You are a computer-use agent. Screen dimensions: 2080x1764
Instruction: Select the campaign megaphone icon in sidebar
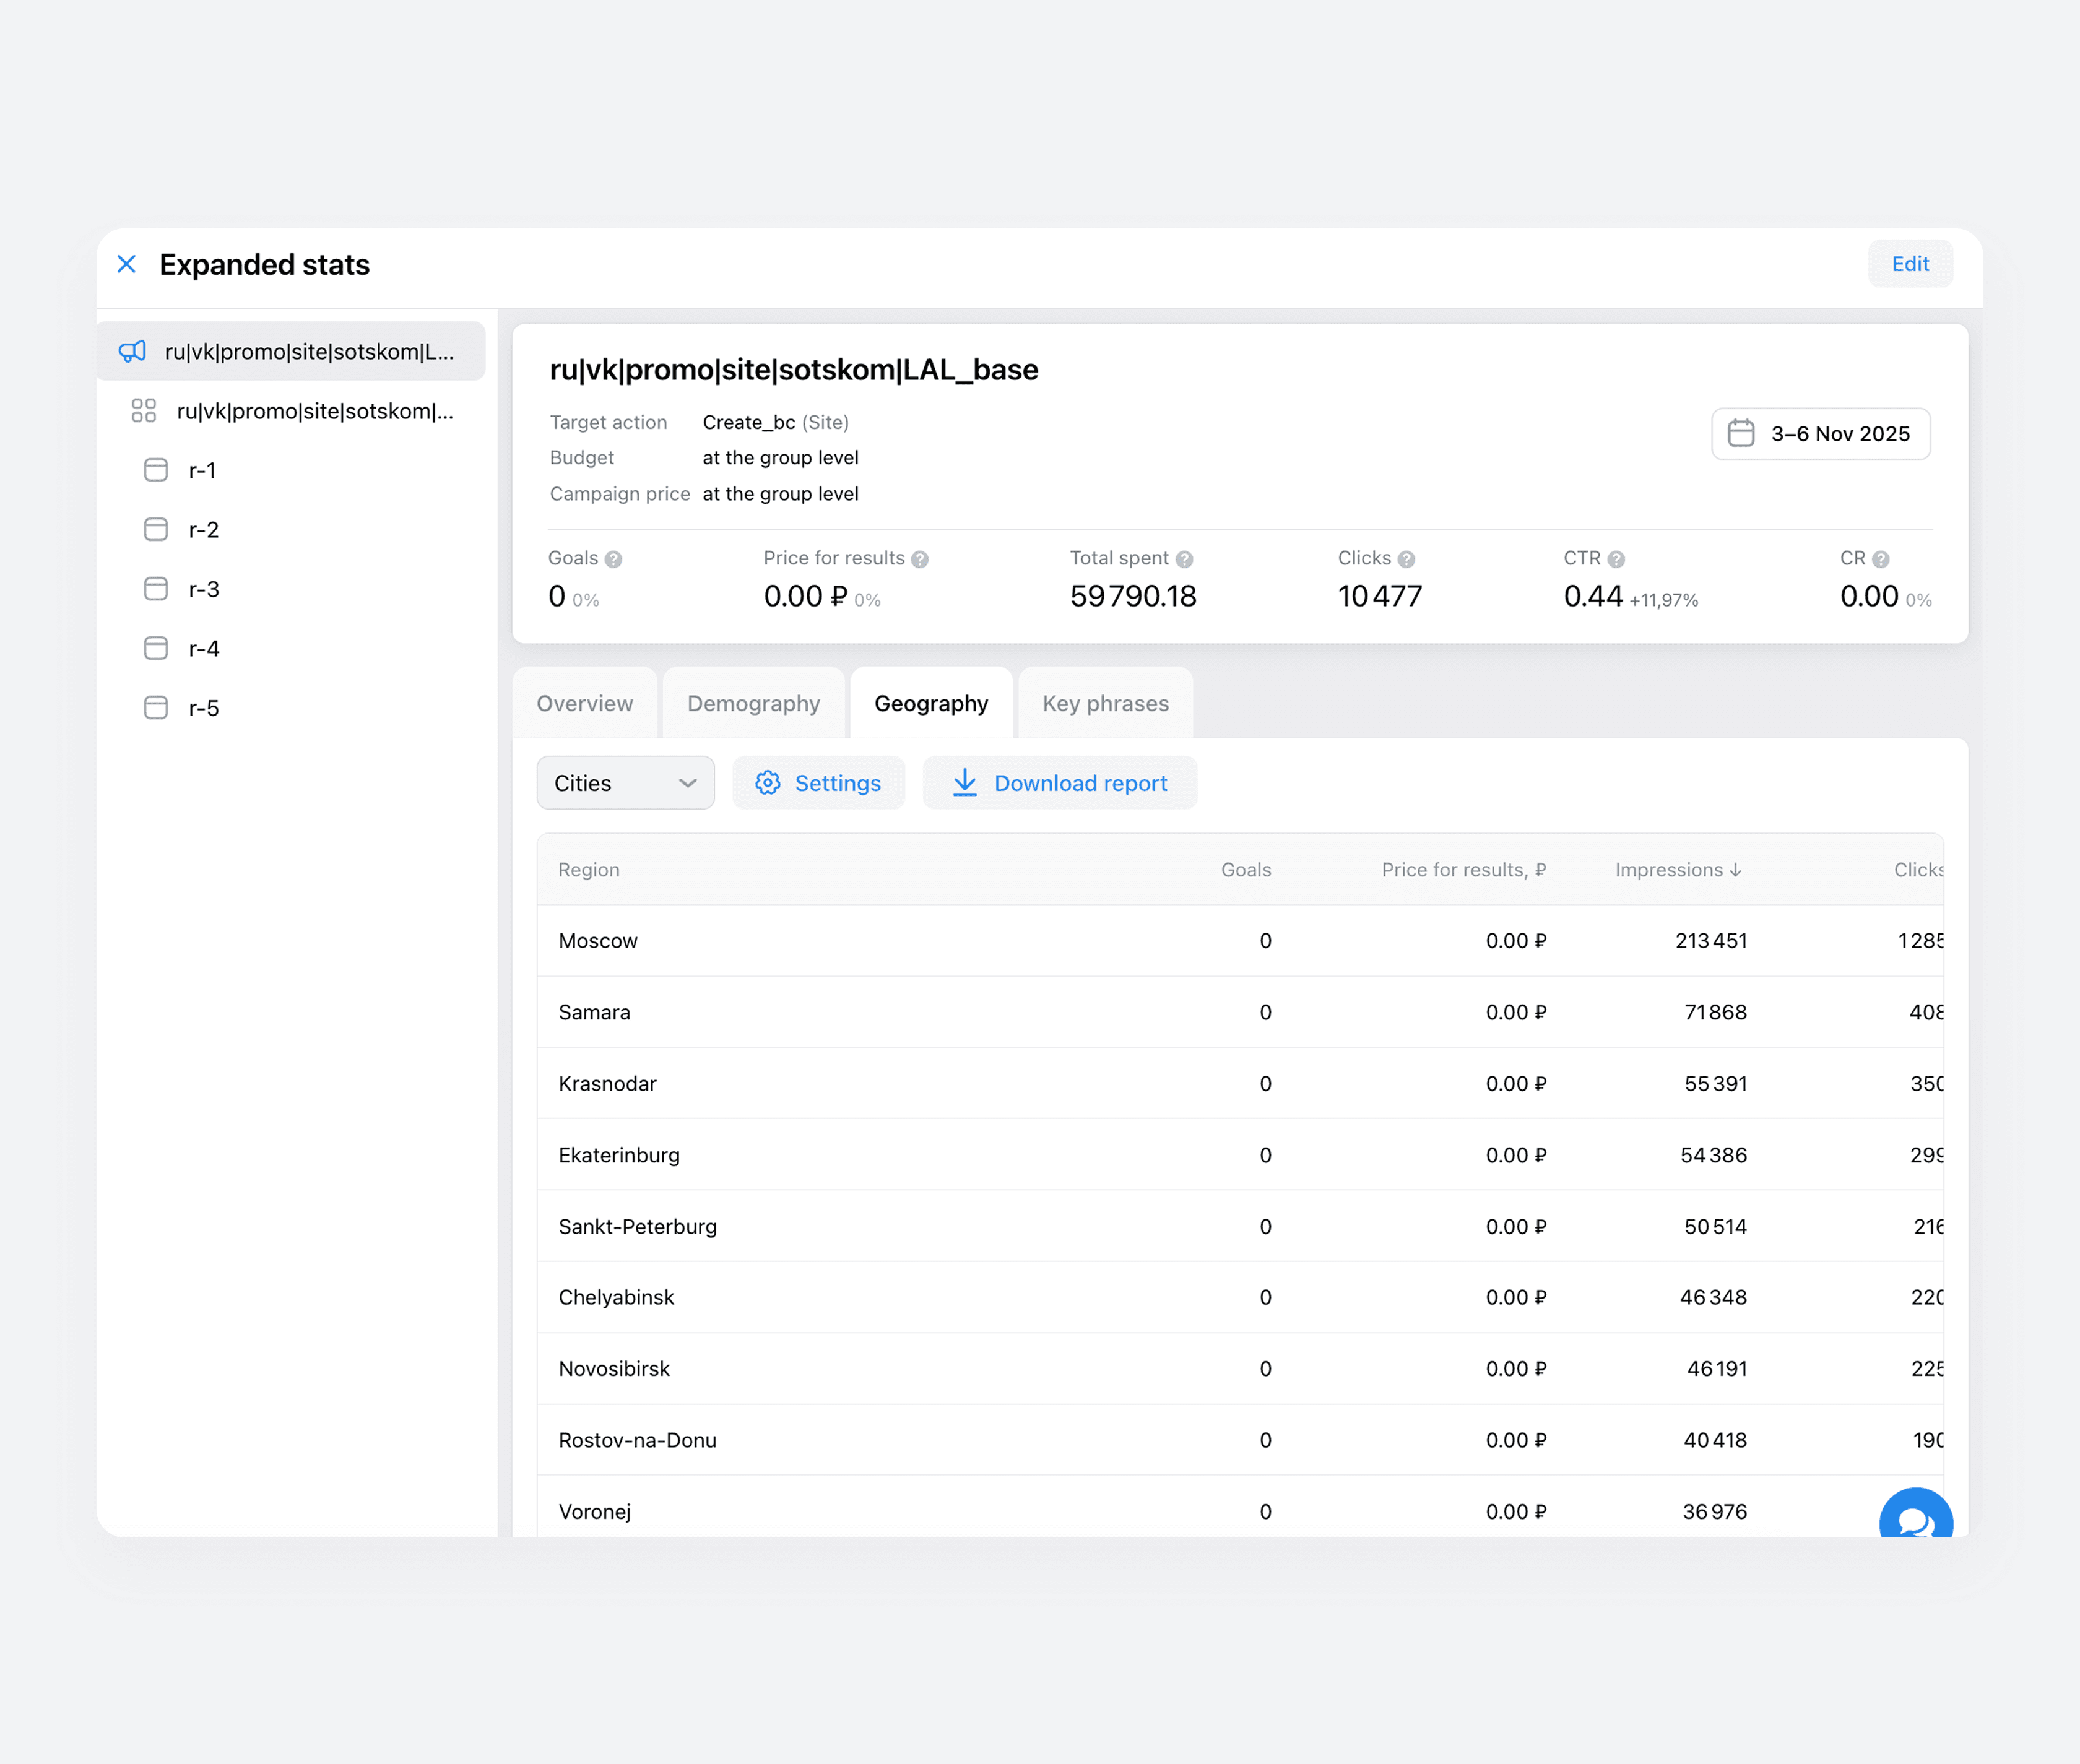133,351
